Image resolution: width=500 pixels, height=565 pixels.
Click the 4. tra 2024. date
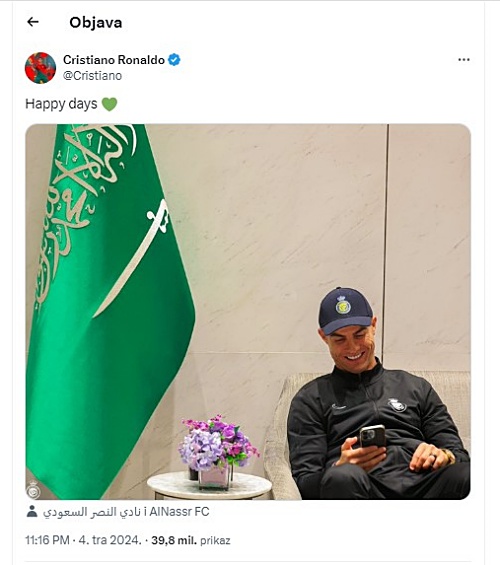tap(110, 540)
